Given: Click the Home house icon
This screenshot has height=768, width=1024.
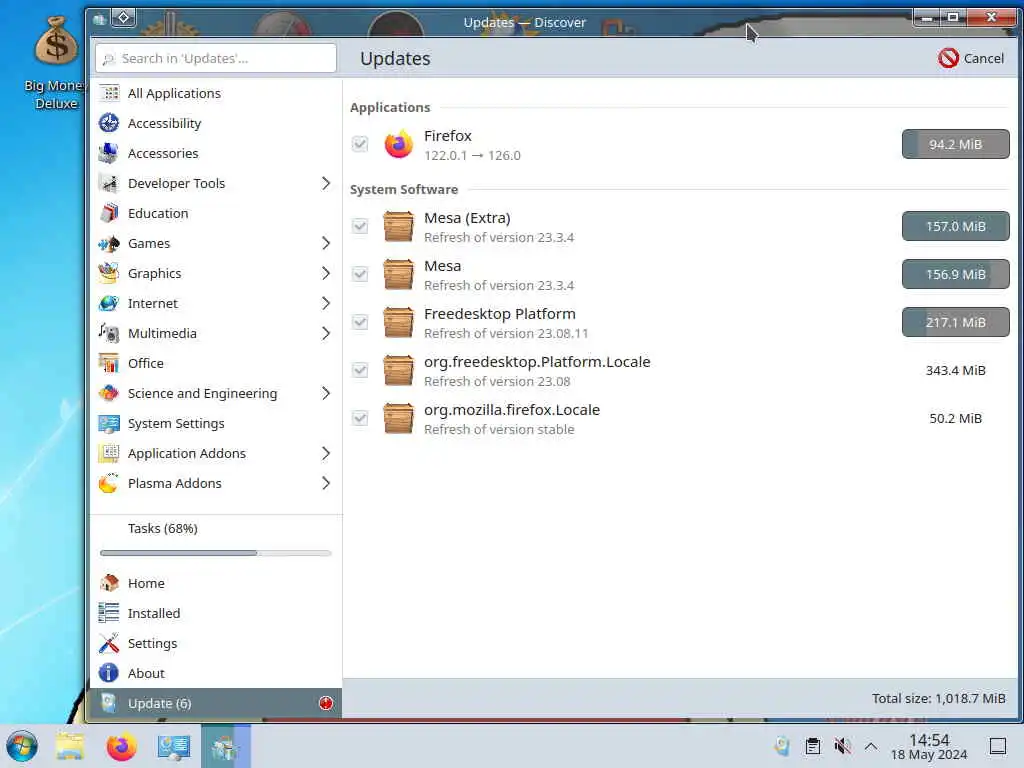Looking at the screenshot, I should (x=109, y=583).
